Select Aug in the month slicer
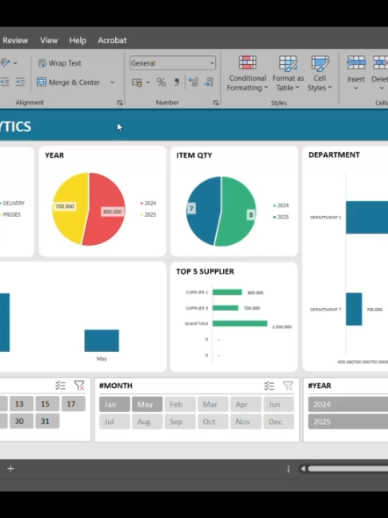 (147, 422)
